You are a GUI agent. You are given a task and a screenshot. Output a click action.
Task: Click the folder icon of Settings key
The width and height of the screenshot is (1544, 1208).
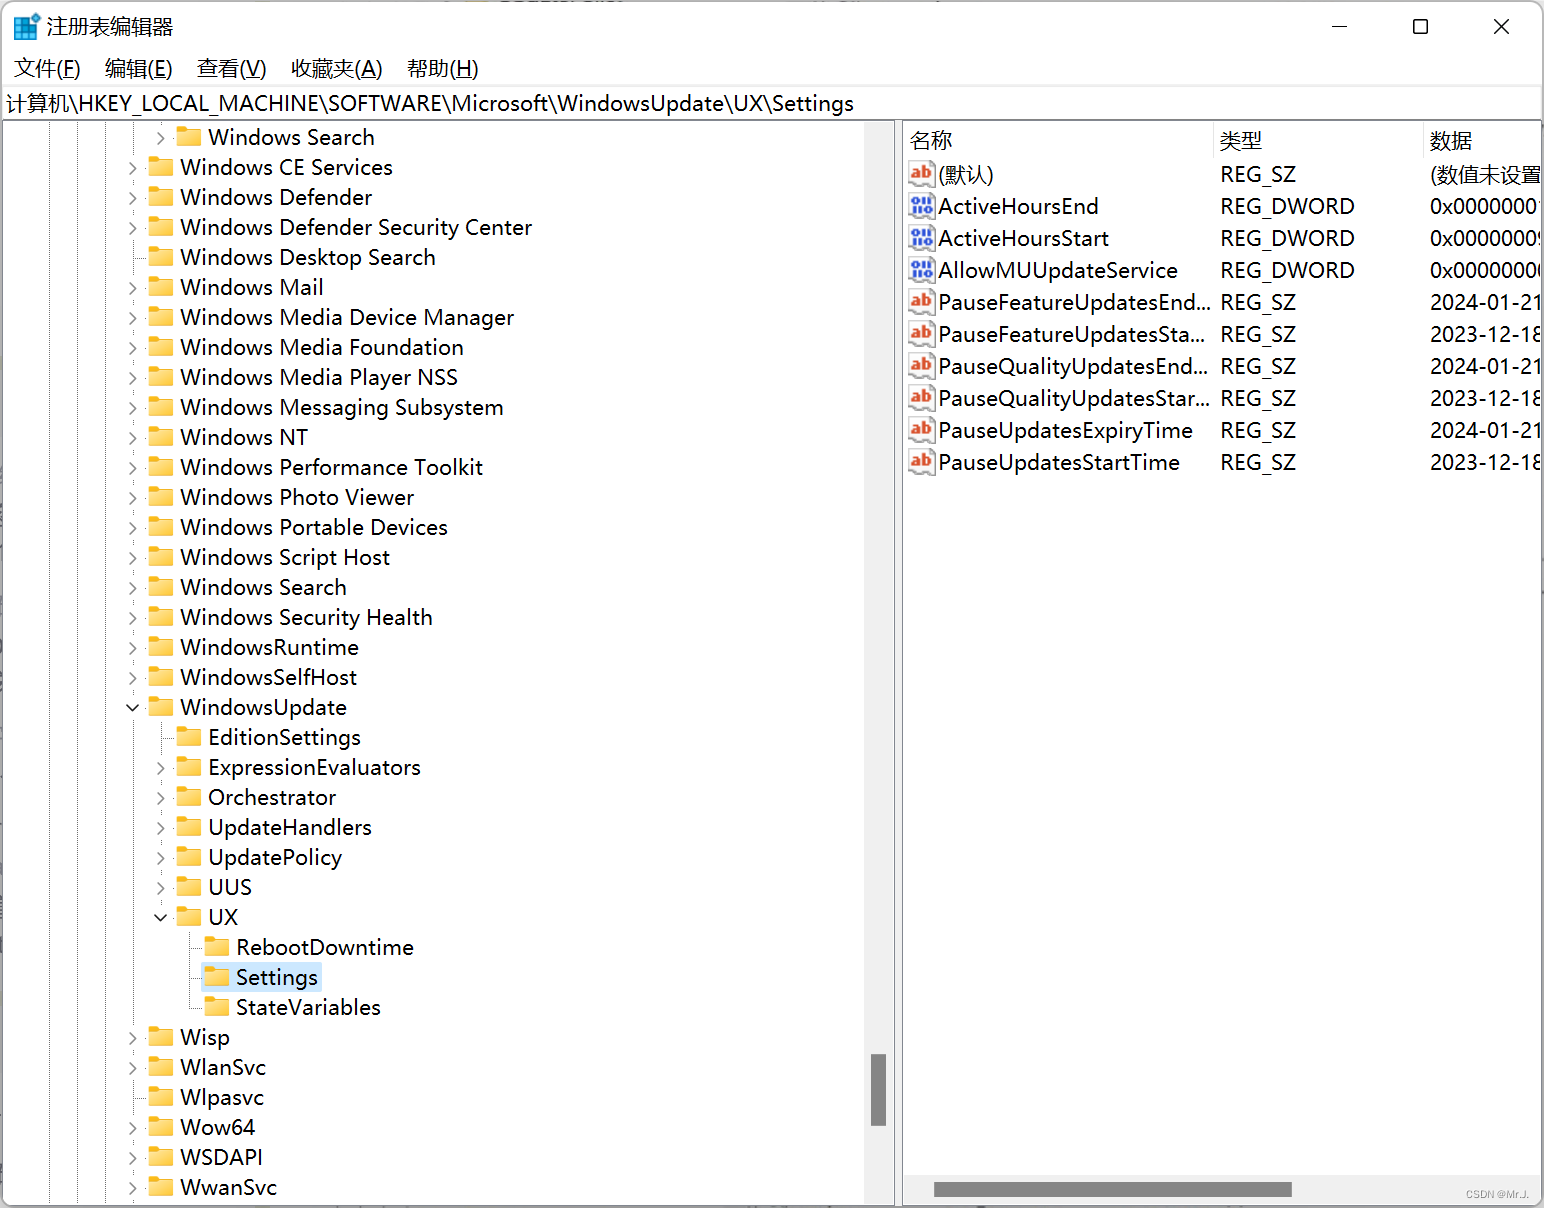point(217,976)
